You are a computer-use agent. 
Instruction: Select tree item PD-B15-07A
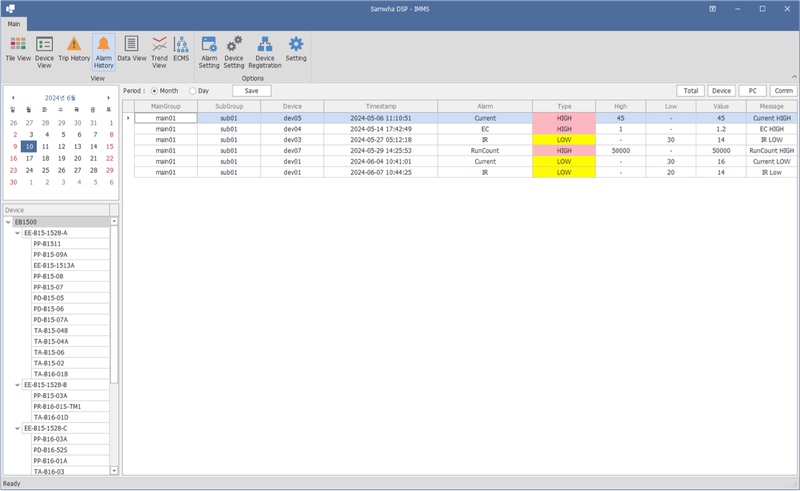point(70,320)
